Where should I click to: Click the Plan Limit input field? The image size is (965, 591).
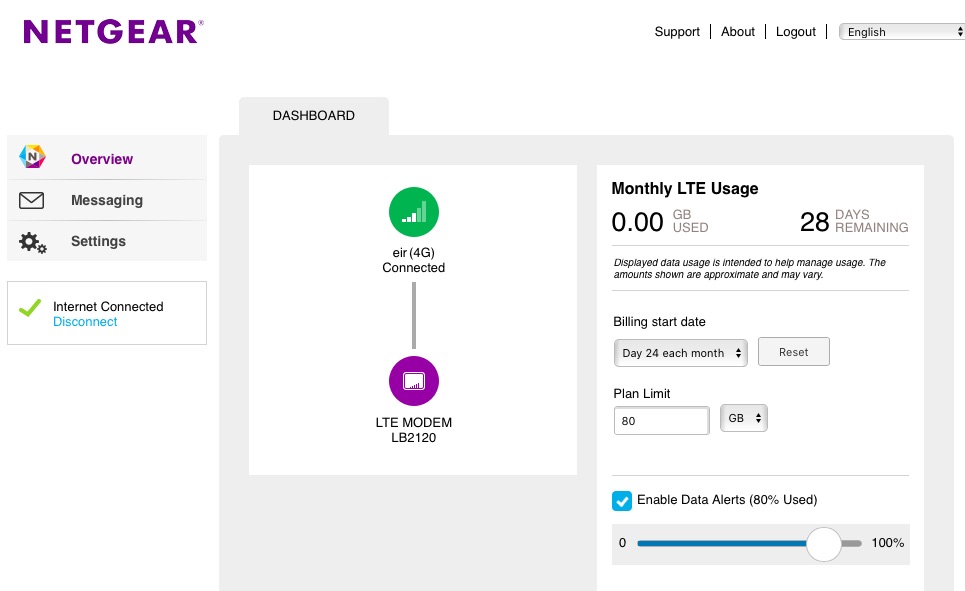(661, 421)
